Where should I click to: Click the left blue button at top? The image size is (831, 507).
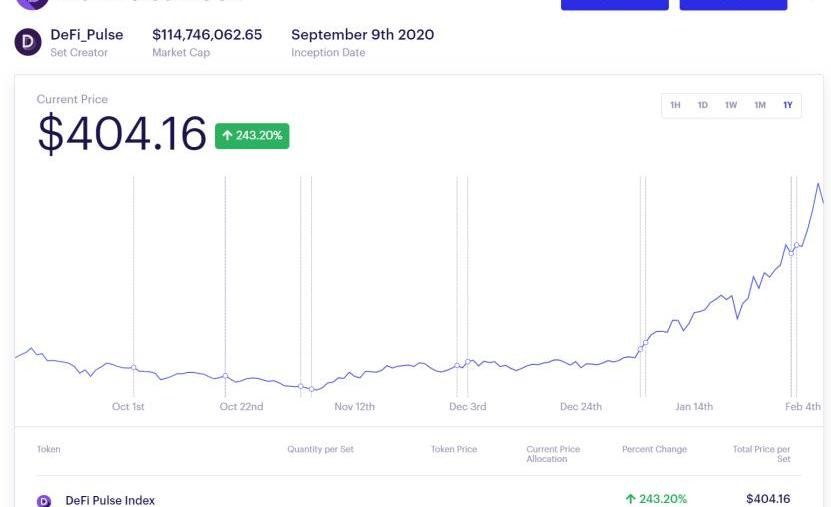coord(615,4)
